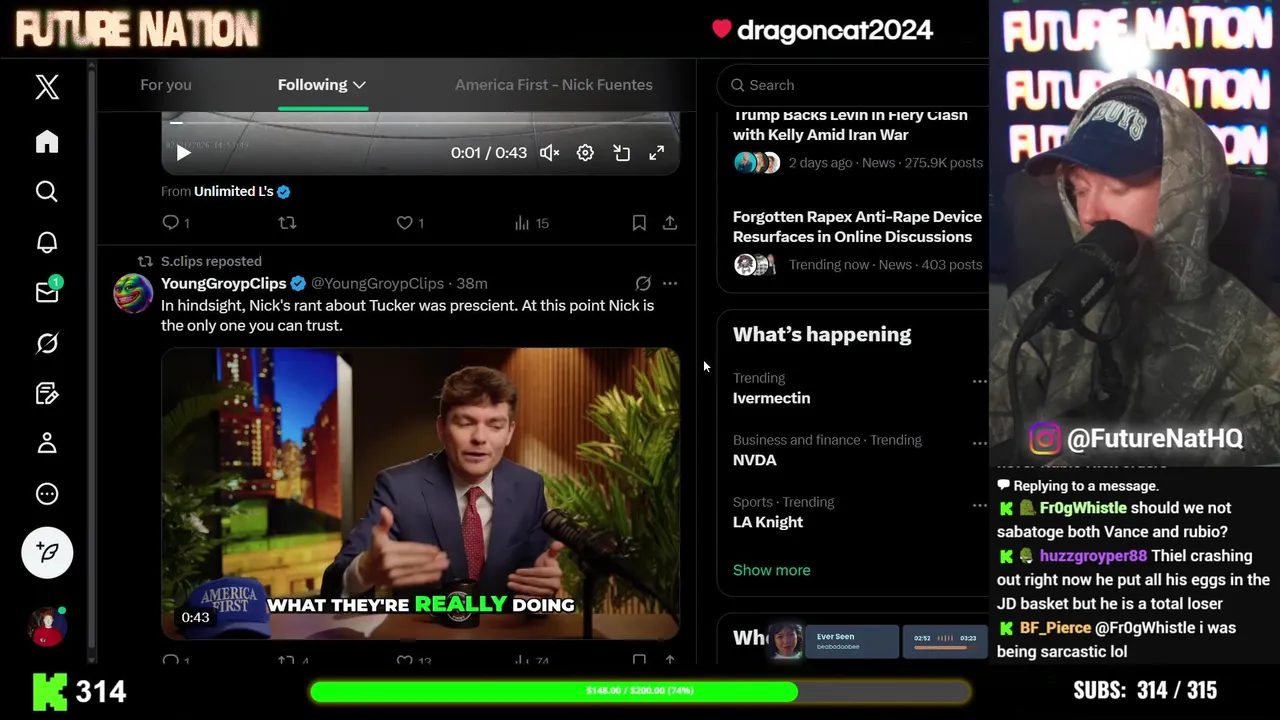Viewport: 1280px width, 720px height.
Task: Repost the Unlimited L's post
Action: click(287, 223)
